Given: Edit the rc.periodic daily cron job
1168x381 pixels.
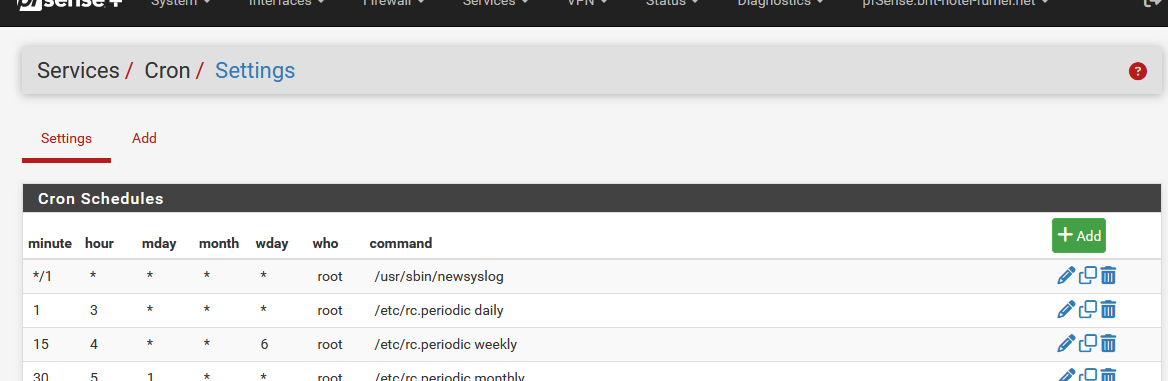Looking at the screenshot, I should [1066, 309].
